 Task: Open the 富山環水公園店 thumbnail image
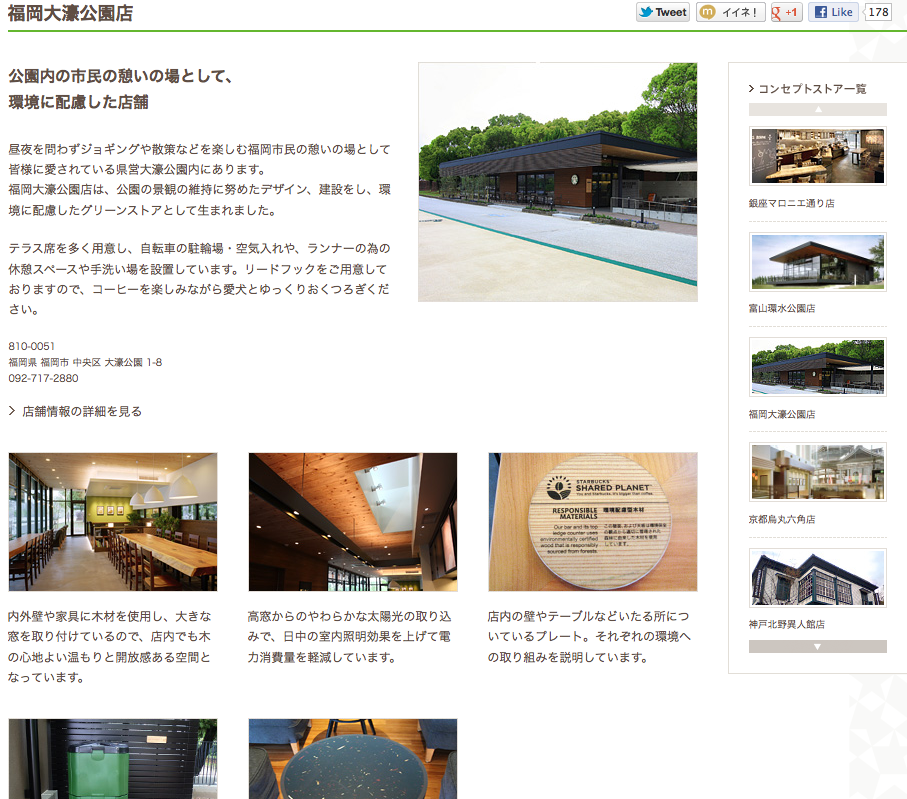817,262
